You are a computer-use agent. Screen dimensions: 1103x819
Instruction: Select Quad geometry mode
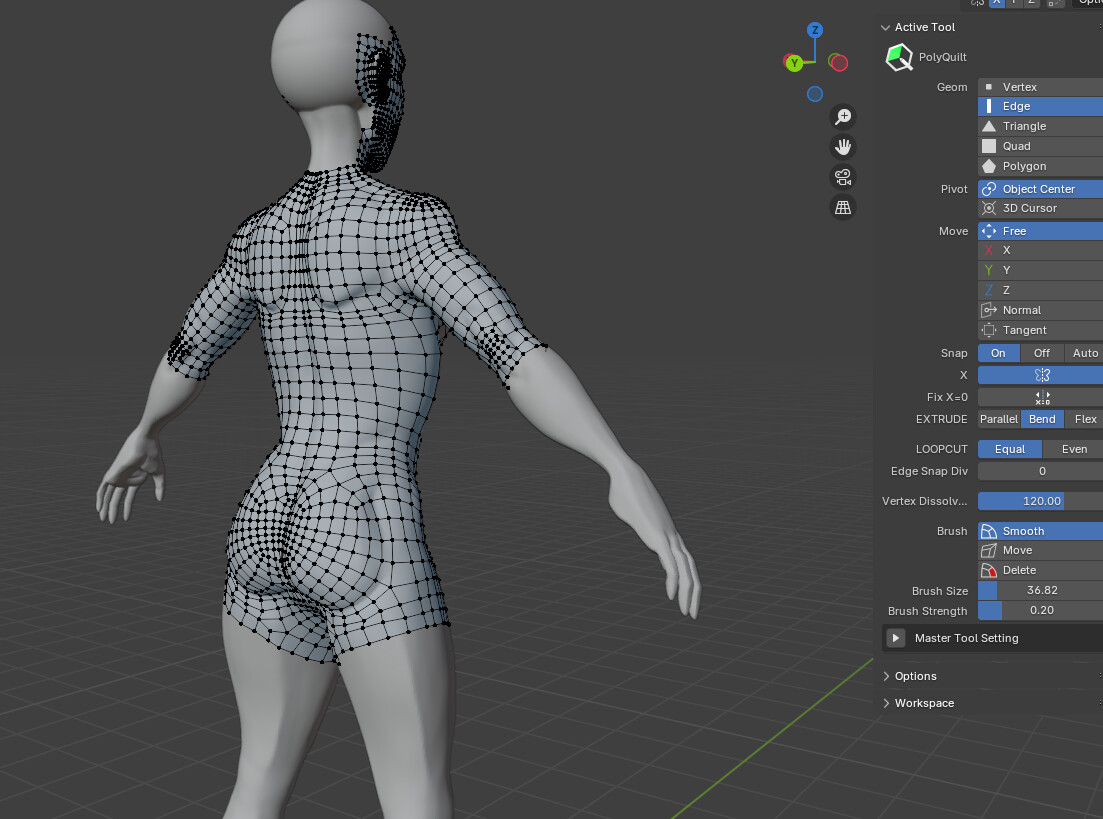[x=1040, y=146]
